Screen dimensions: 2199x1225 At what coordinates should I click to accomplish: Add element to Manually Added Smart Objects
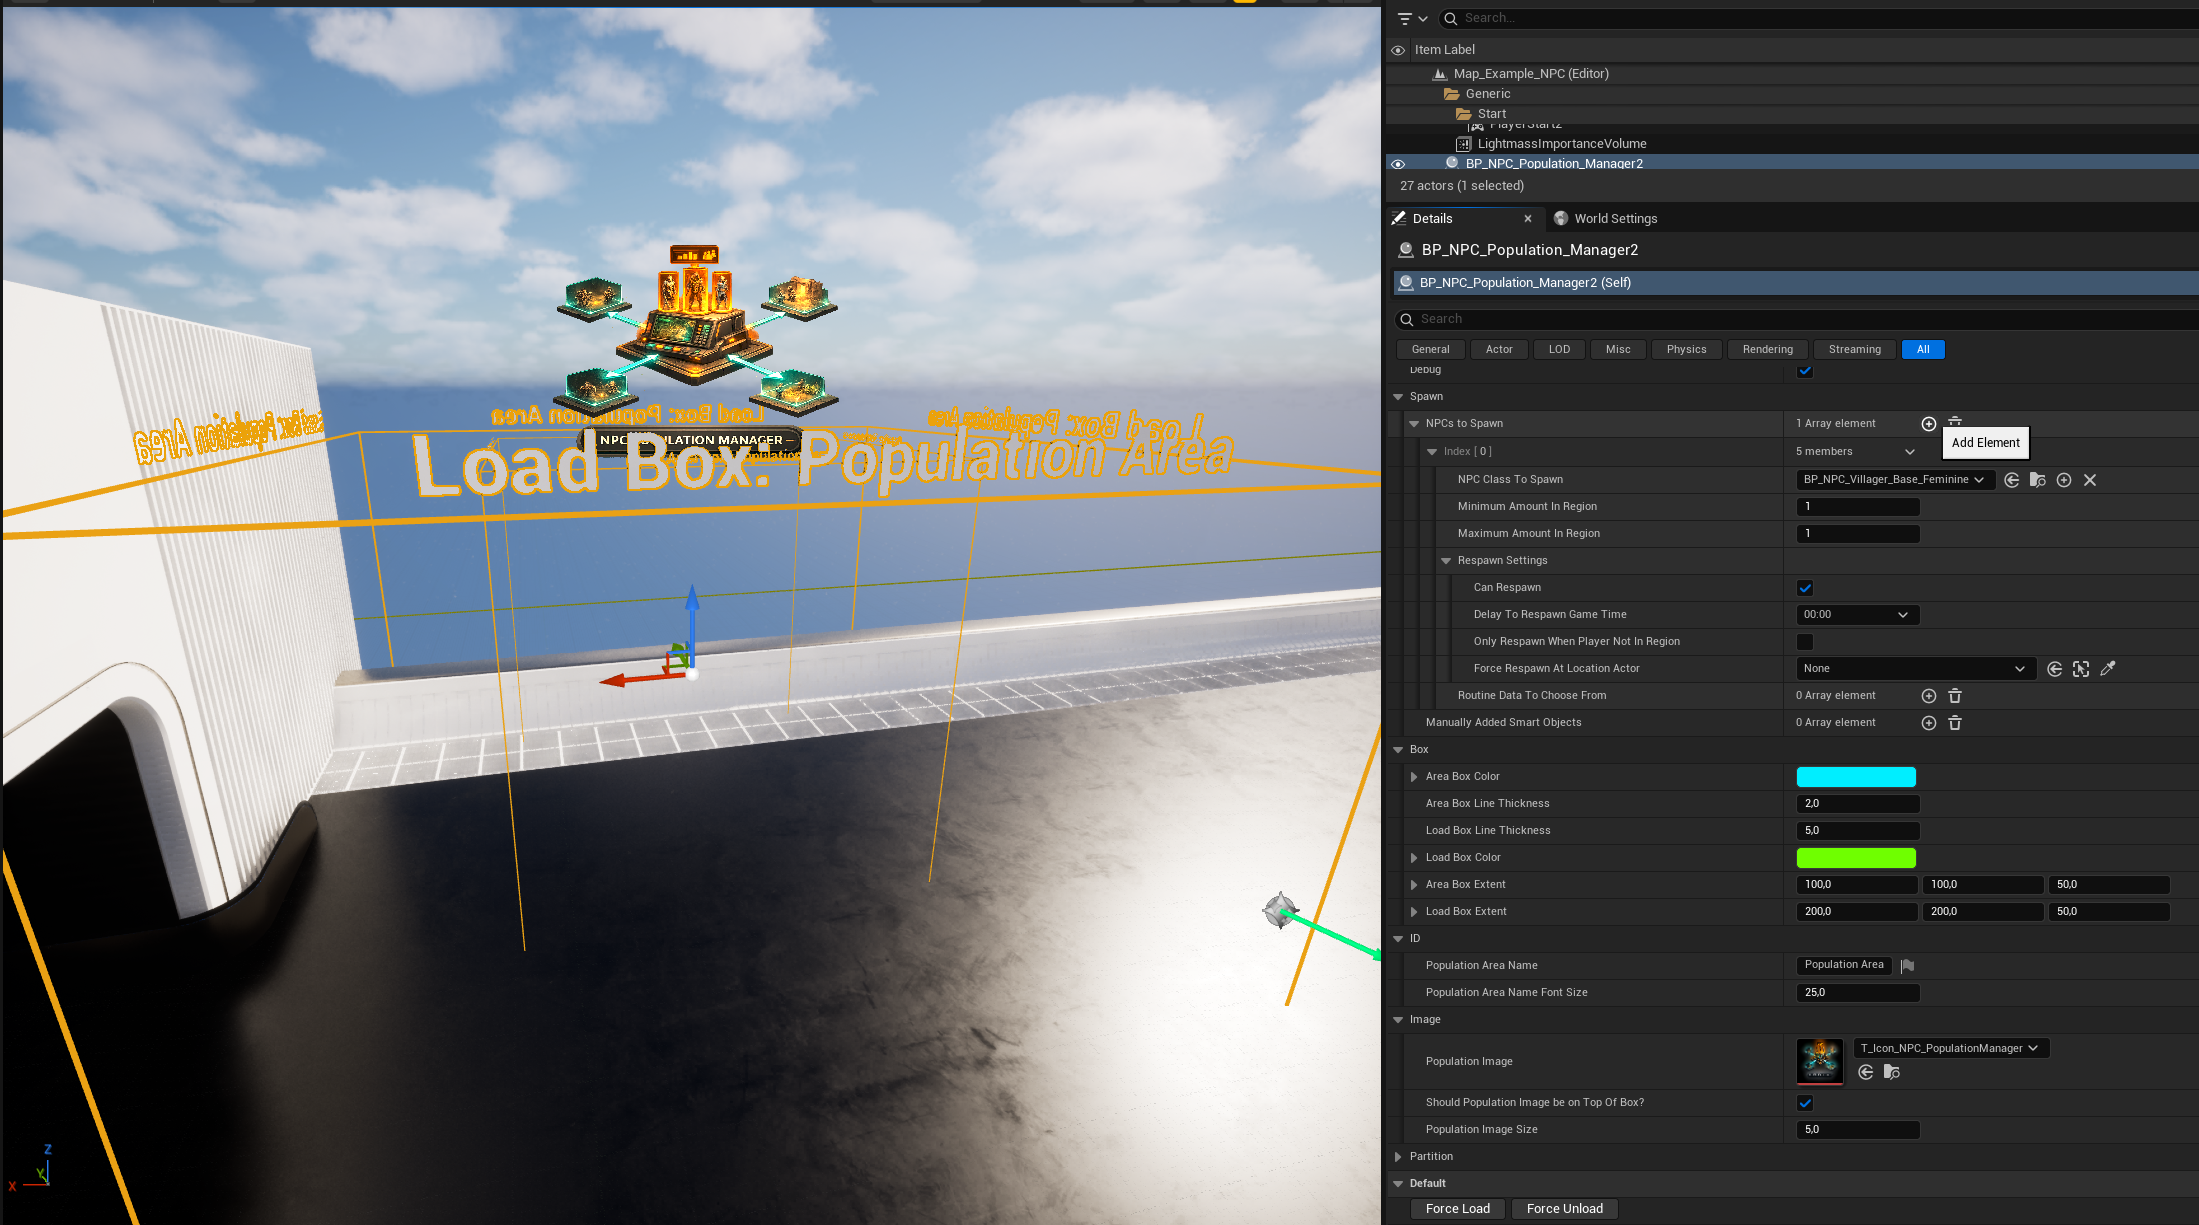click(x=1928, y=723)
